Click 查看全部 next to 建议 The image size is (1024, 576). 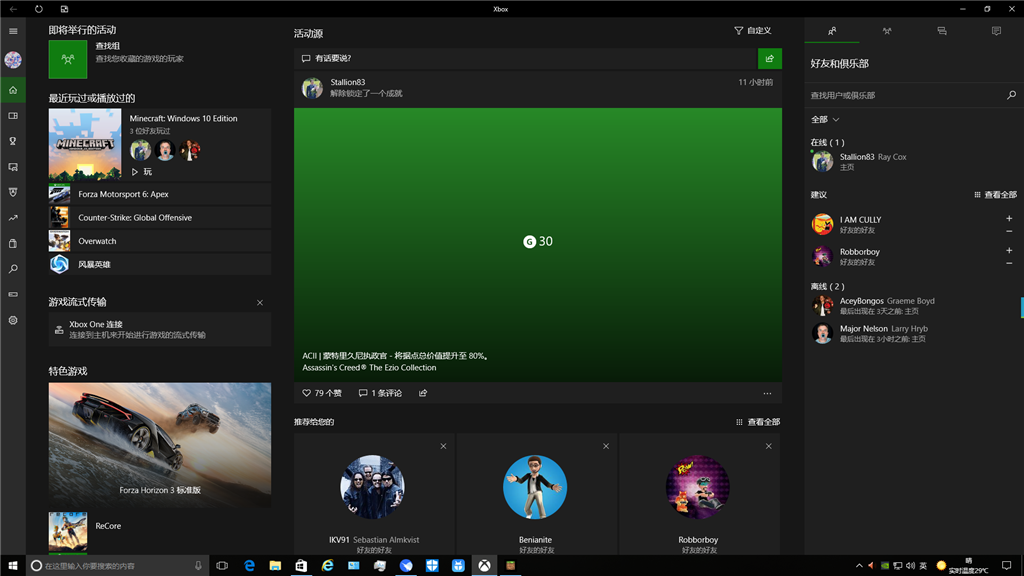click(995, 195)
